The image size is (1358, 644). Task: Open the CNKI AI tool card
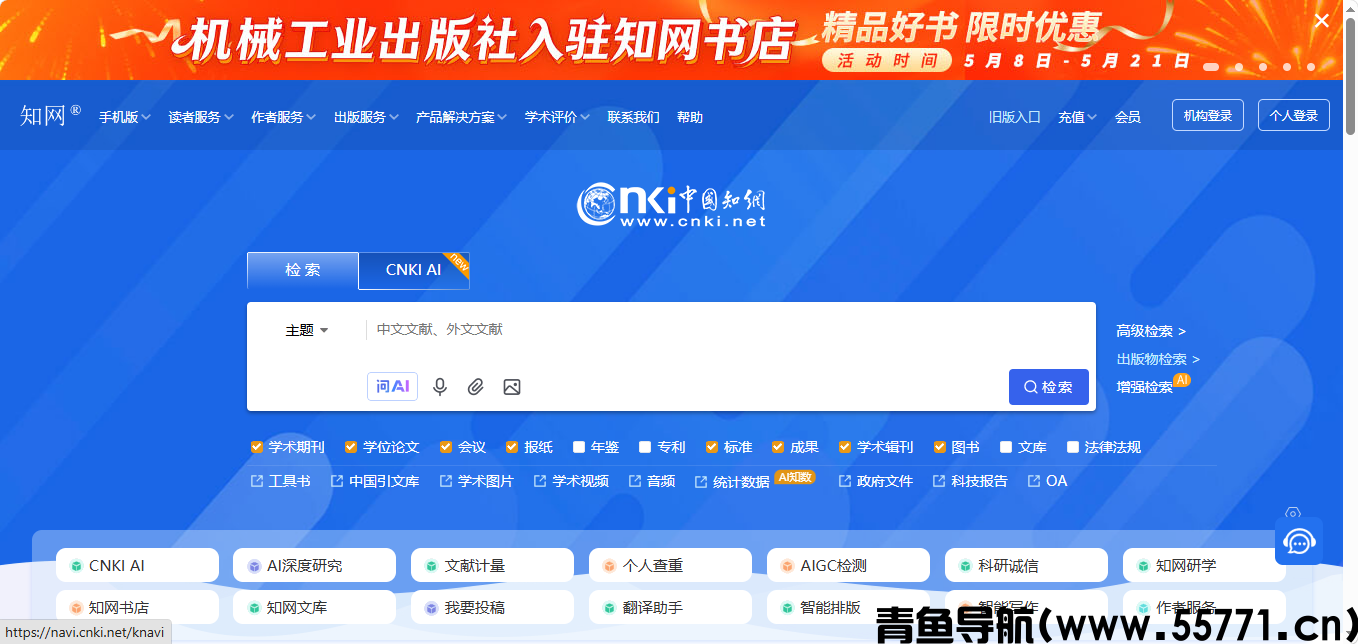pos(137,565)
